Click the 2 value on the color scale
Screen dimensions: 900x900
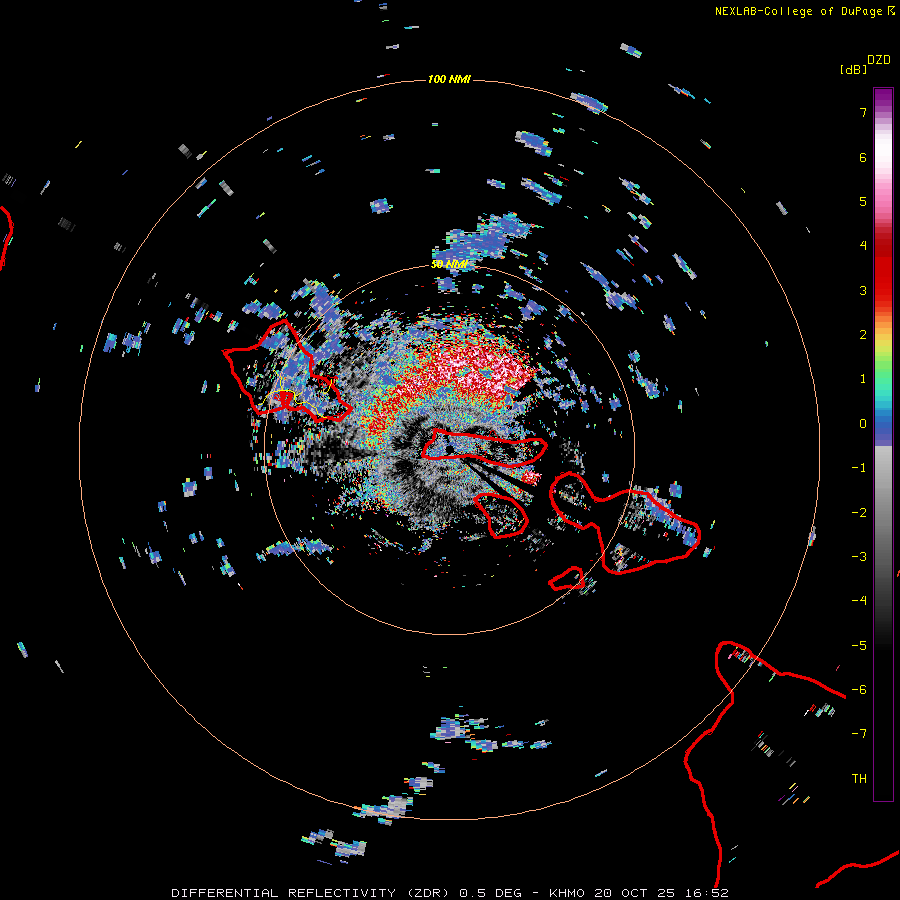pos(863,335)
